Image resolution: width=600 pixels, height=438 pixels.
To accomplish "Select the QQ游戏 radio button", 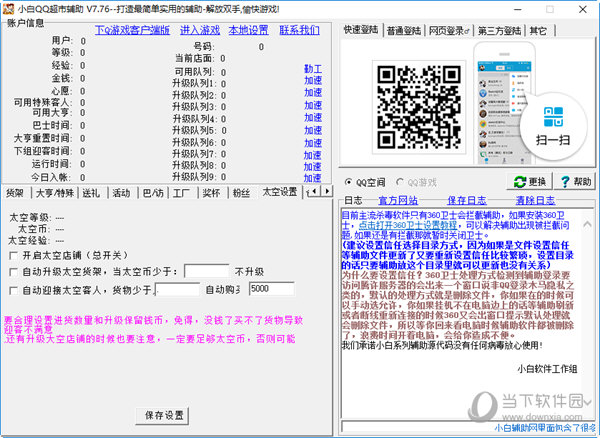I will click(400, 182).
